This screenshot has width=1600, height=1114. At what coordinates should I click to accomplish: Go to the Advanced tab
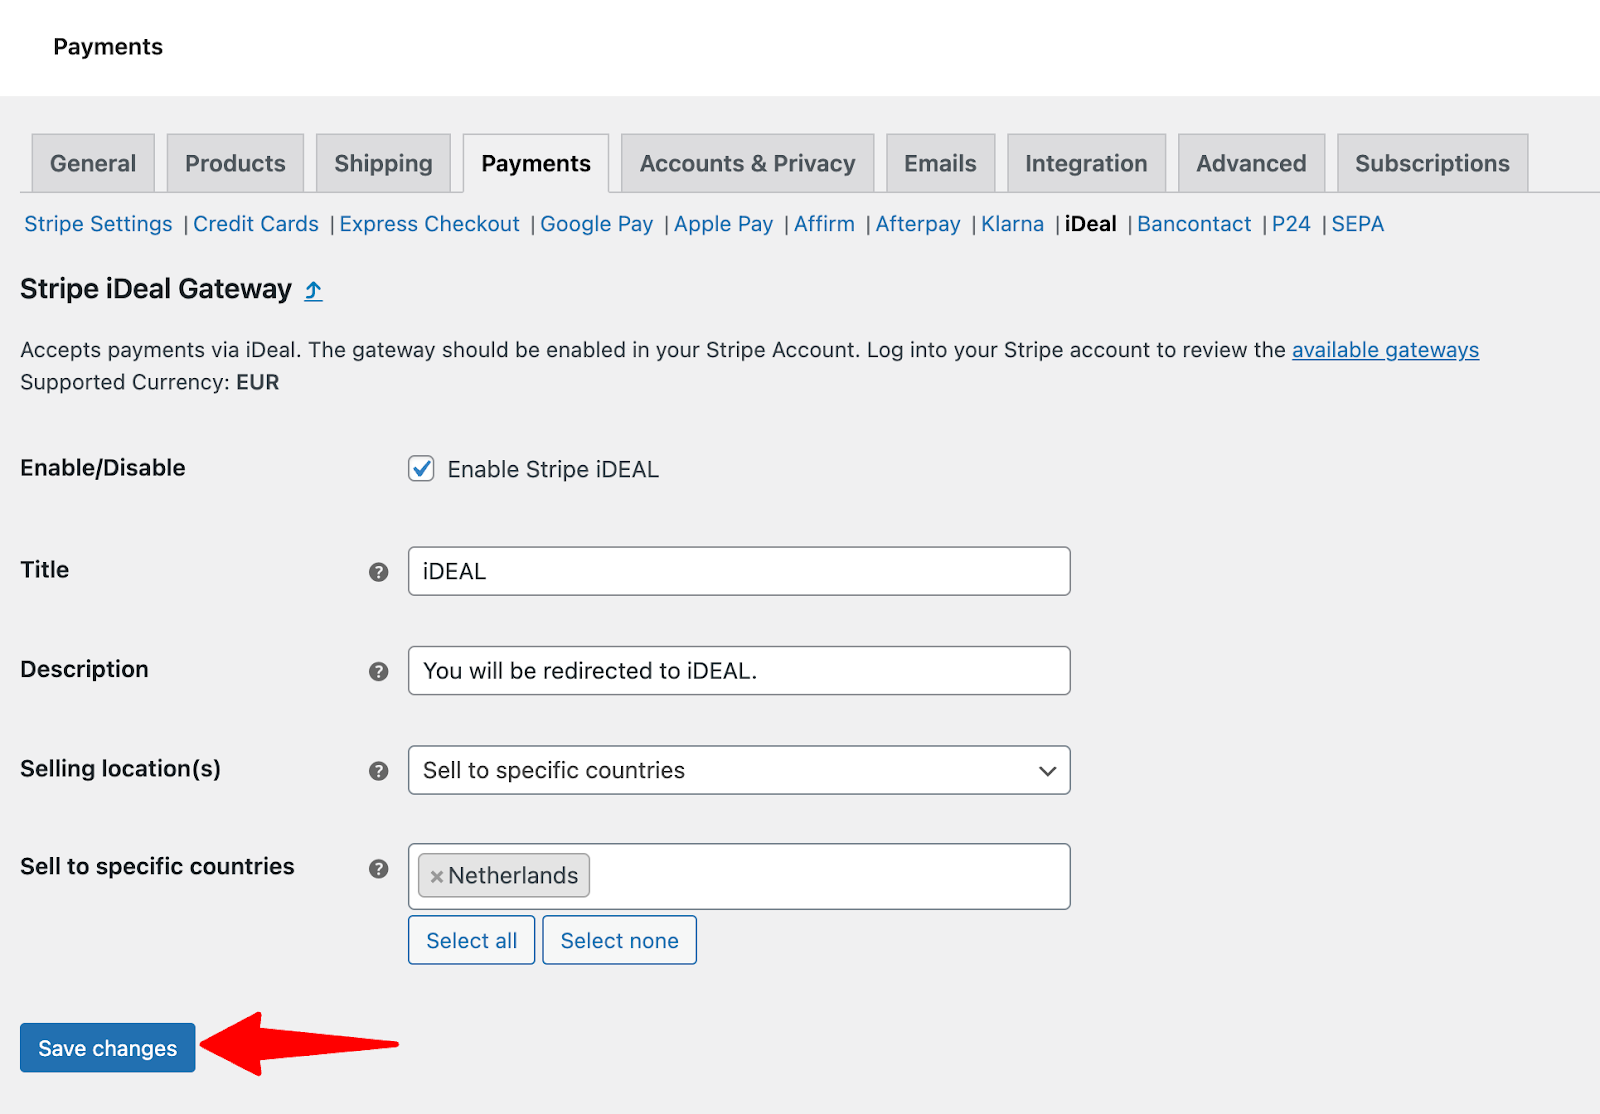point(1251,163)
